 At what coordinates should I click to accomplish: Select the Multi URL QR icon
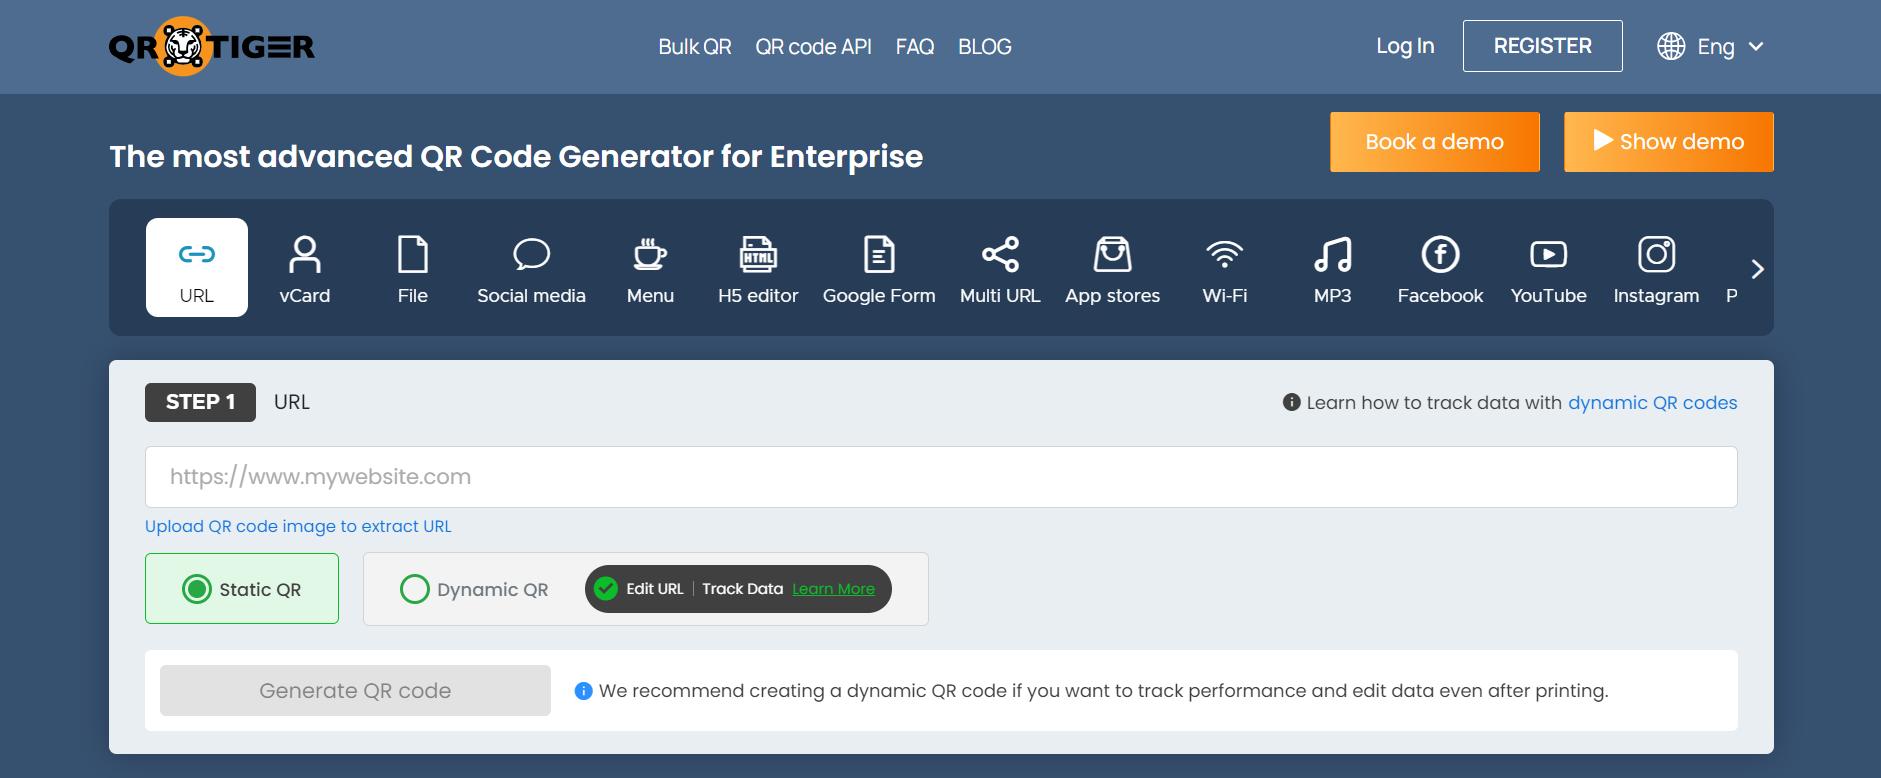pyautogui.click(x=1000, y=256)
